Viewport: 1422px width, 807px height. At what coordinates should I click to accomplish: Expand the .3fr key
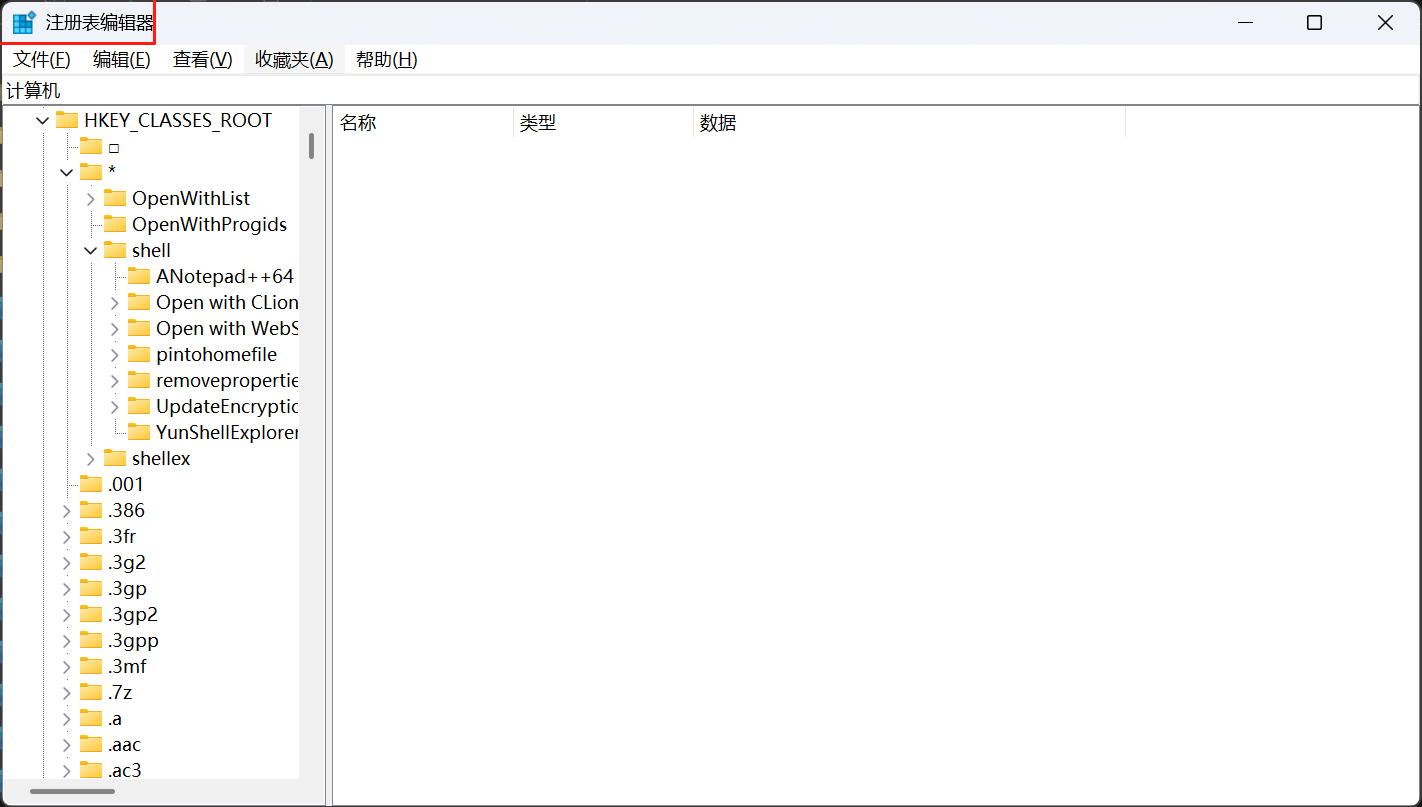66,537
